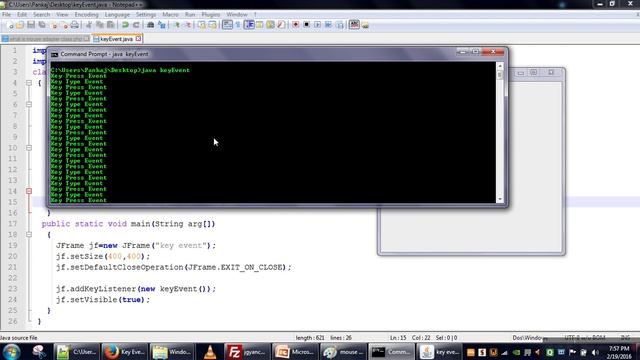Collapse the code fold at line 10
This screenshot has height=360, width=640.
pos(29,148)
